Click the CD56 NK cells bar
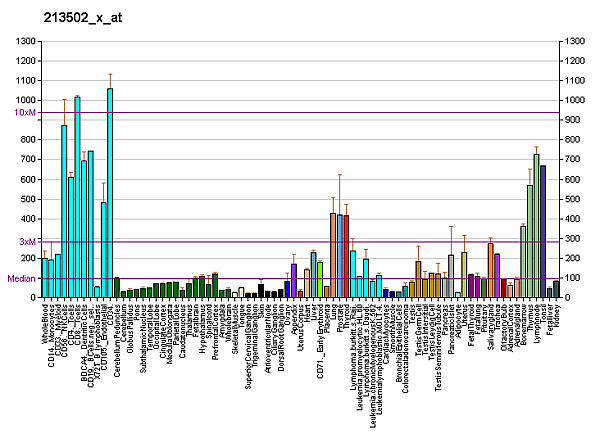This screenshot has width=600, height=434. click(64, 210)
